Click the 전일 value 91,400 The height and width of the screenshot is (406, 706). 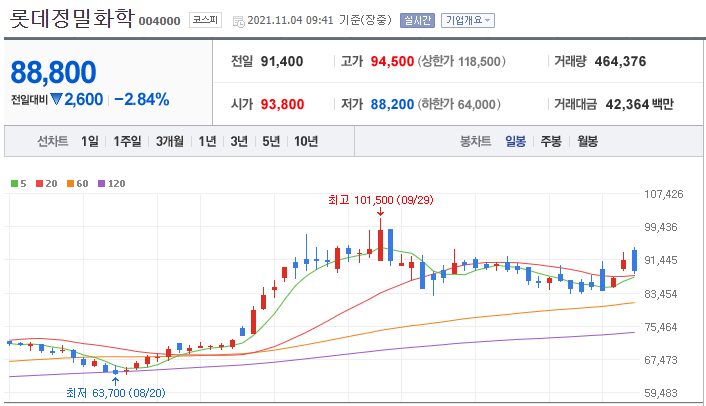pyautogui.click(x=282, y=61)
